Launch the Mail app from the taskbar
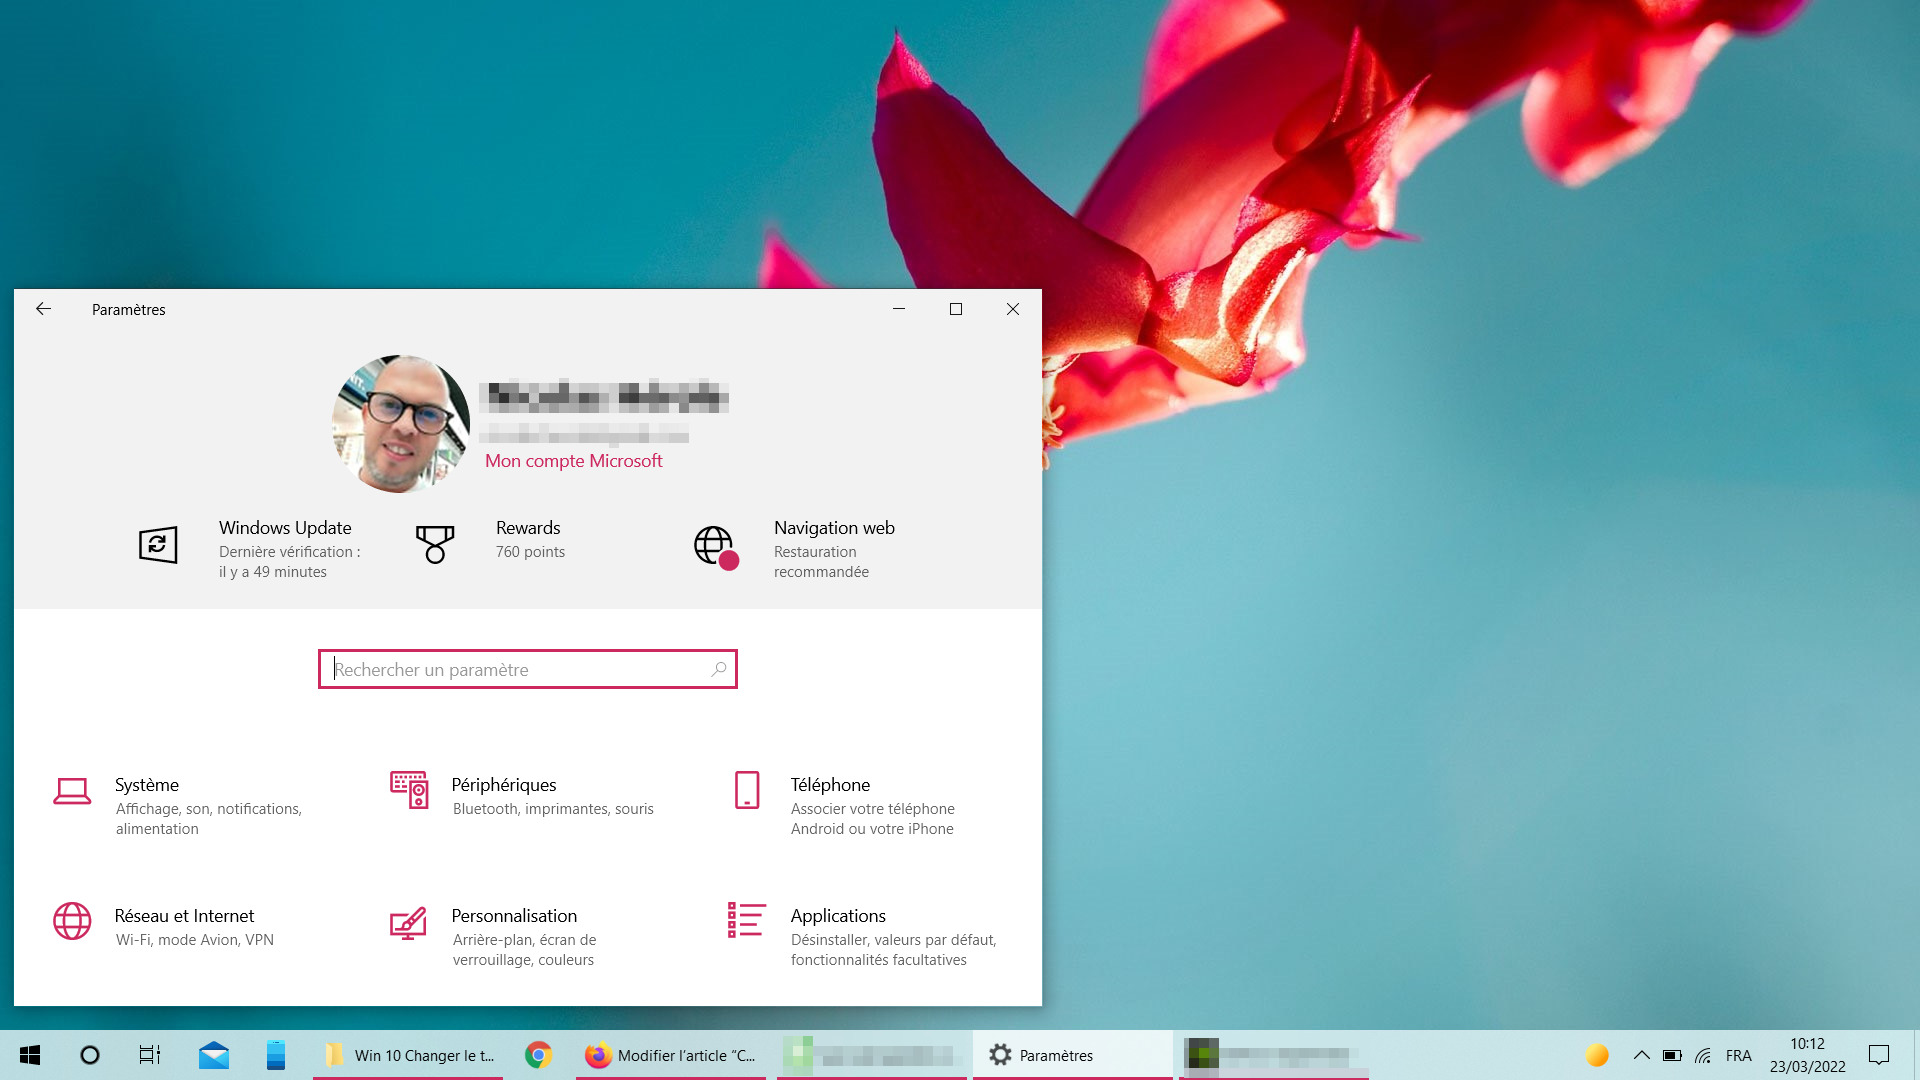 click(214, 1055)
